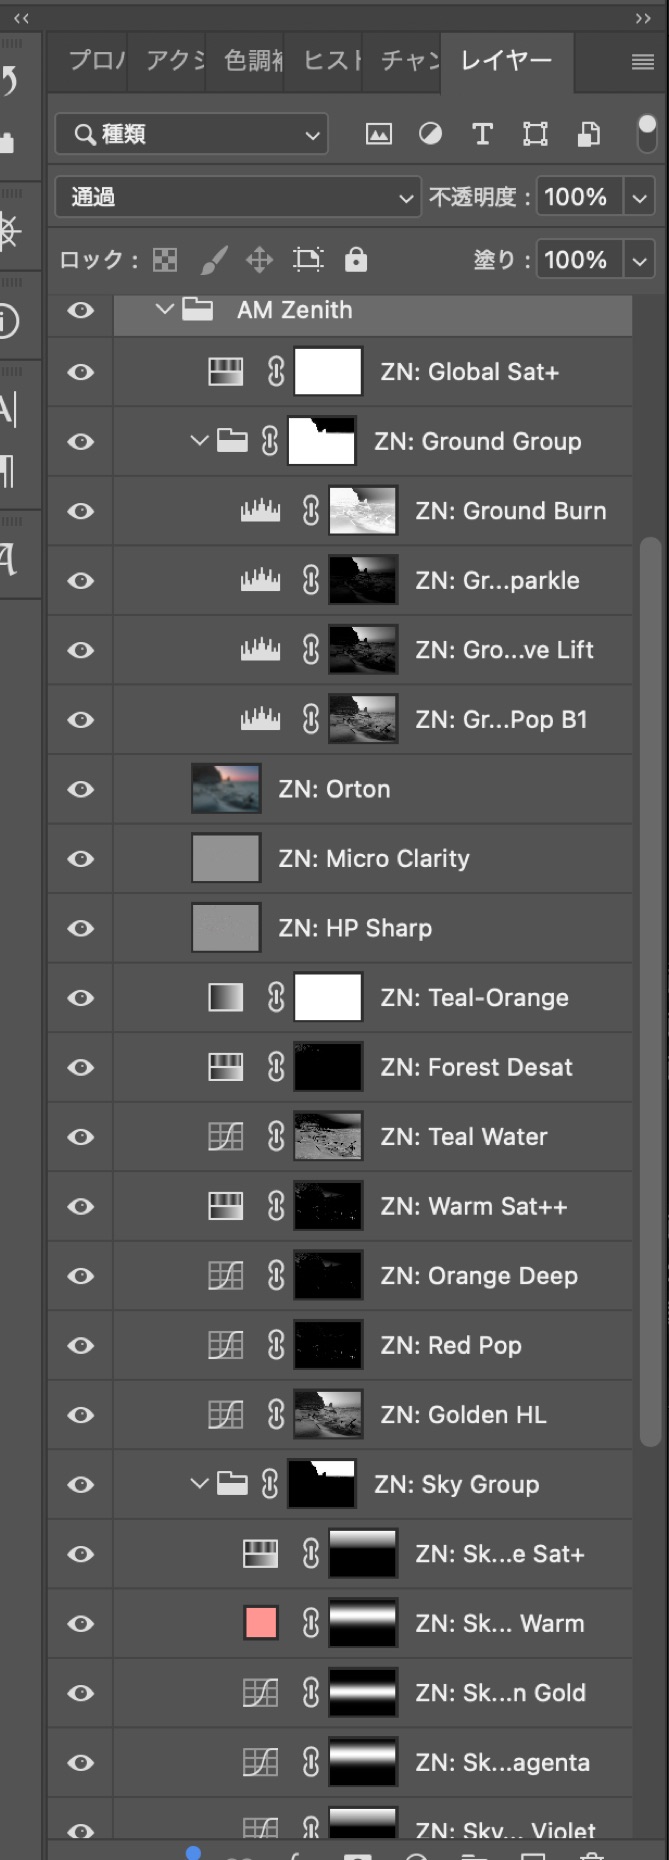Image resolution: width=669 pixels, height=1860 pixels.
Task: Select the ZN: Gro...ve Lift layer name
Action: coord(504,650)
